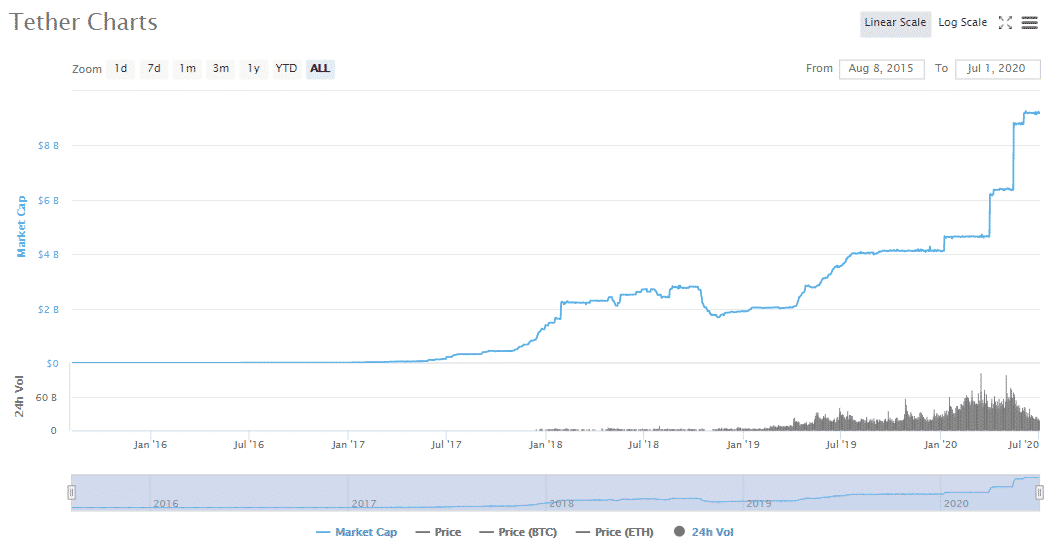Grab the right range navigator handle
The image size is (1064, 549).
coord(1039,492)
